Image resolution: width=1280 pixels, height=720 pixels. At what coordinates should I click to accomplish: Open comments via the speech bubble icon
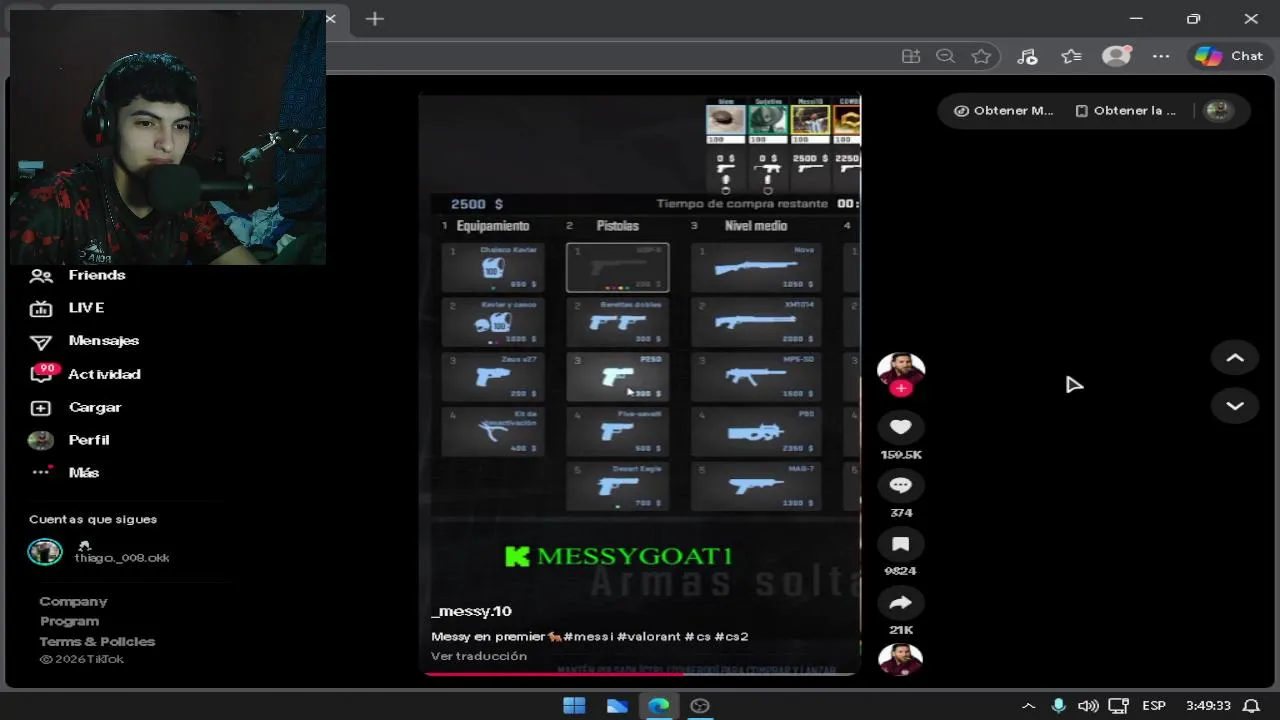click(900, 485)
